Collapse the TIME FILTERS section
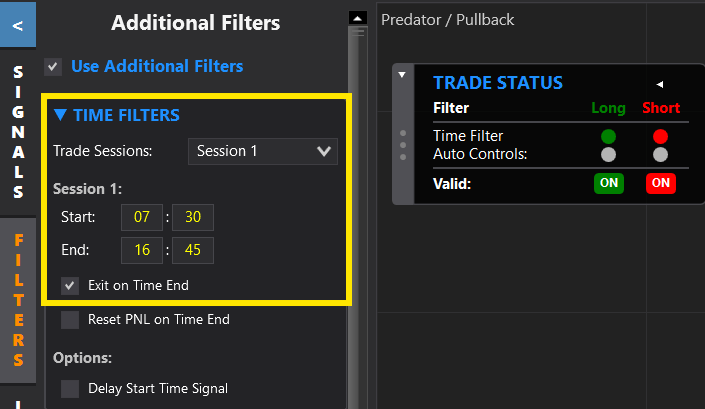 61,115
